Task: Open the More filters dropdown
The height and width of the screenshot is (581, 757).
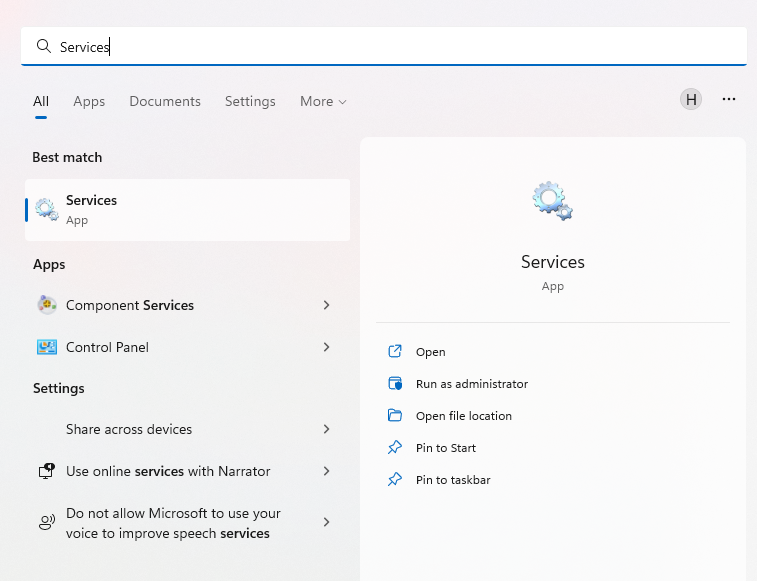Action: (323, 101)
